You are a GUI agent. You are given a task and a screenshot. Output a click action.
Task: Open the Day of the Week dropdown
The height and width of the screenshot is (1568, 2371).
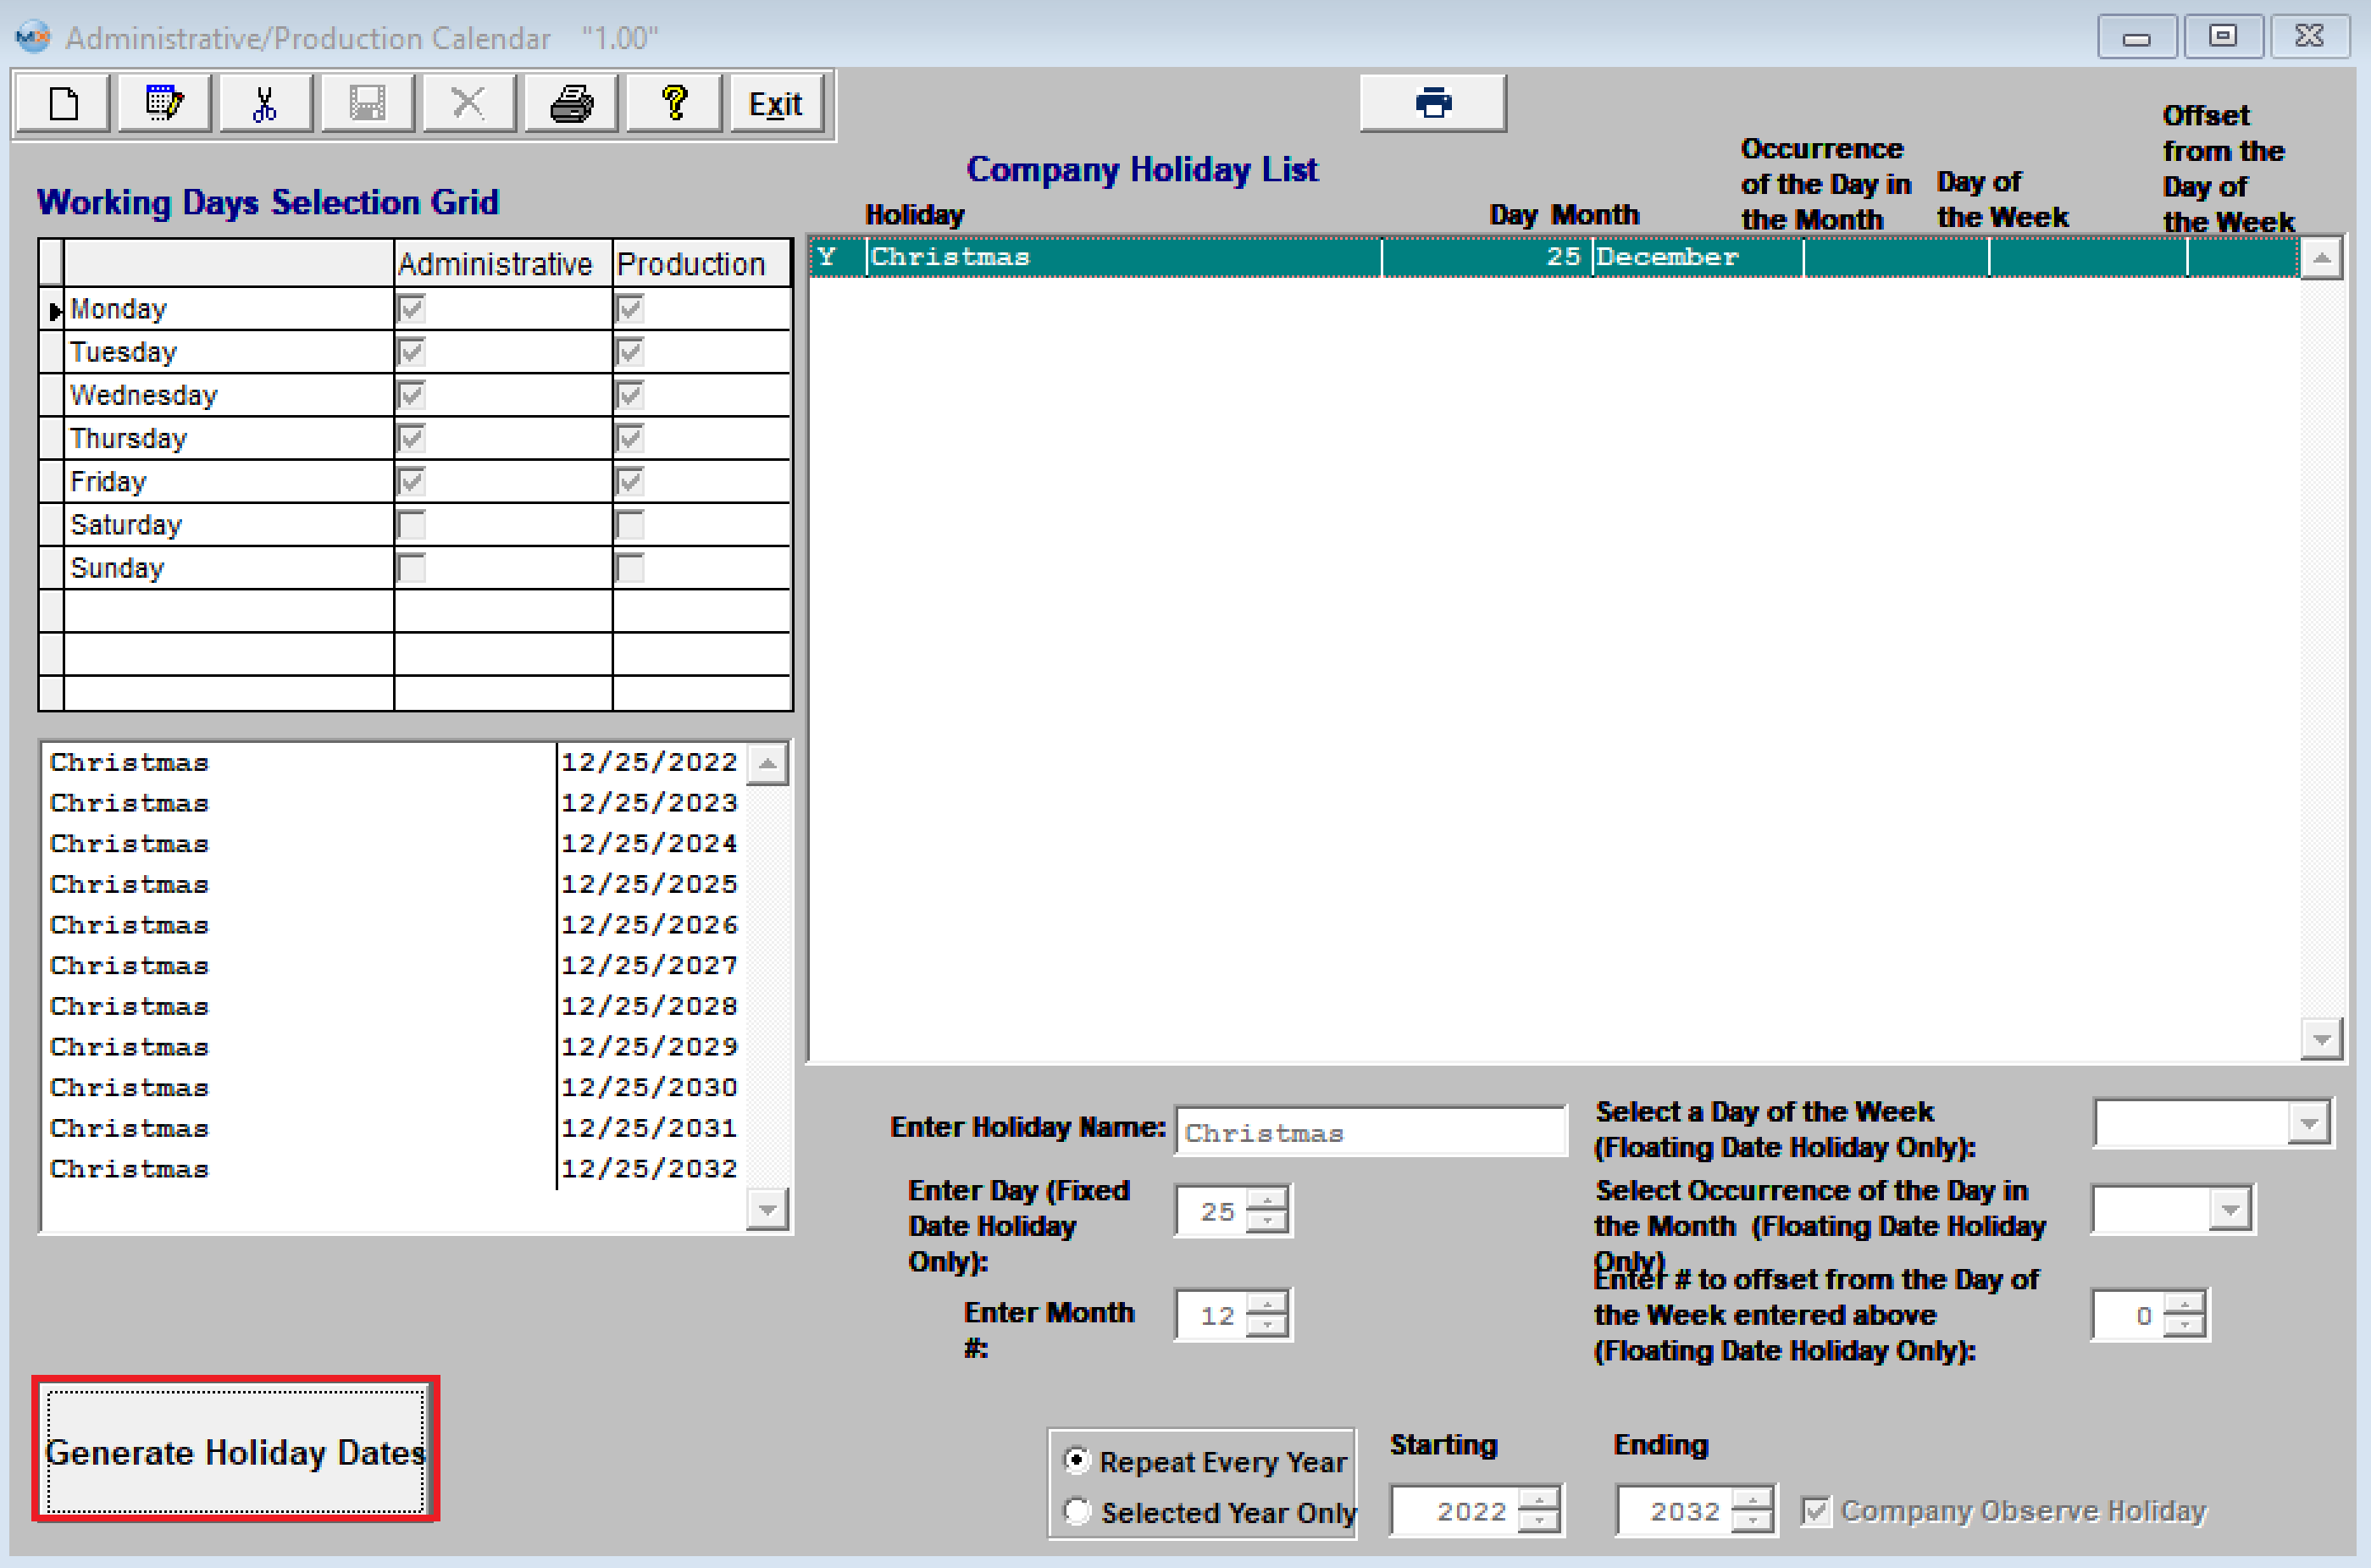(2308, 1124)
